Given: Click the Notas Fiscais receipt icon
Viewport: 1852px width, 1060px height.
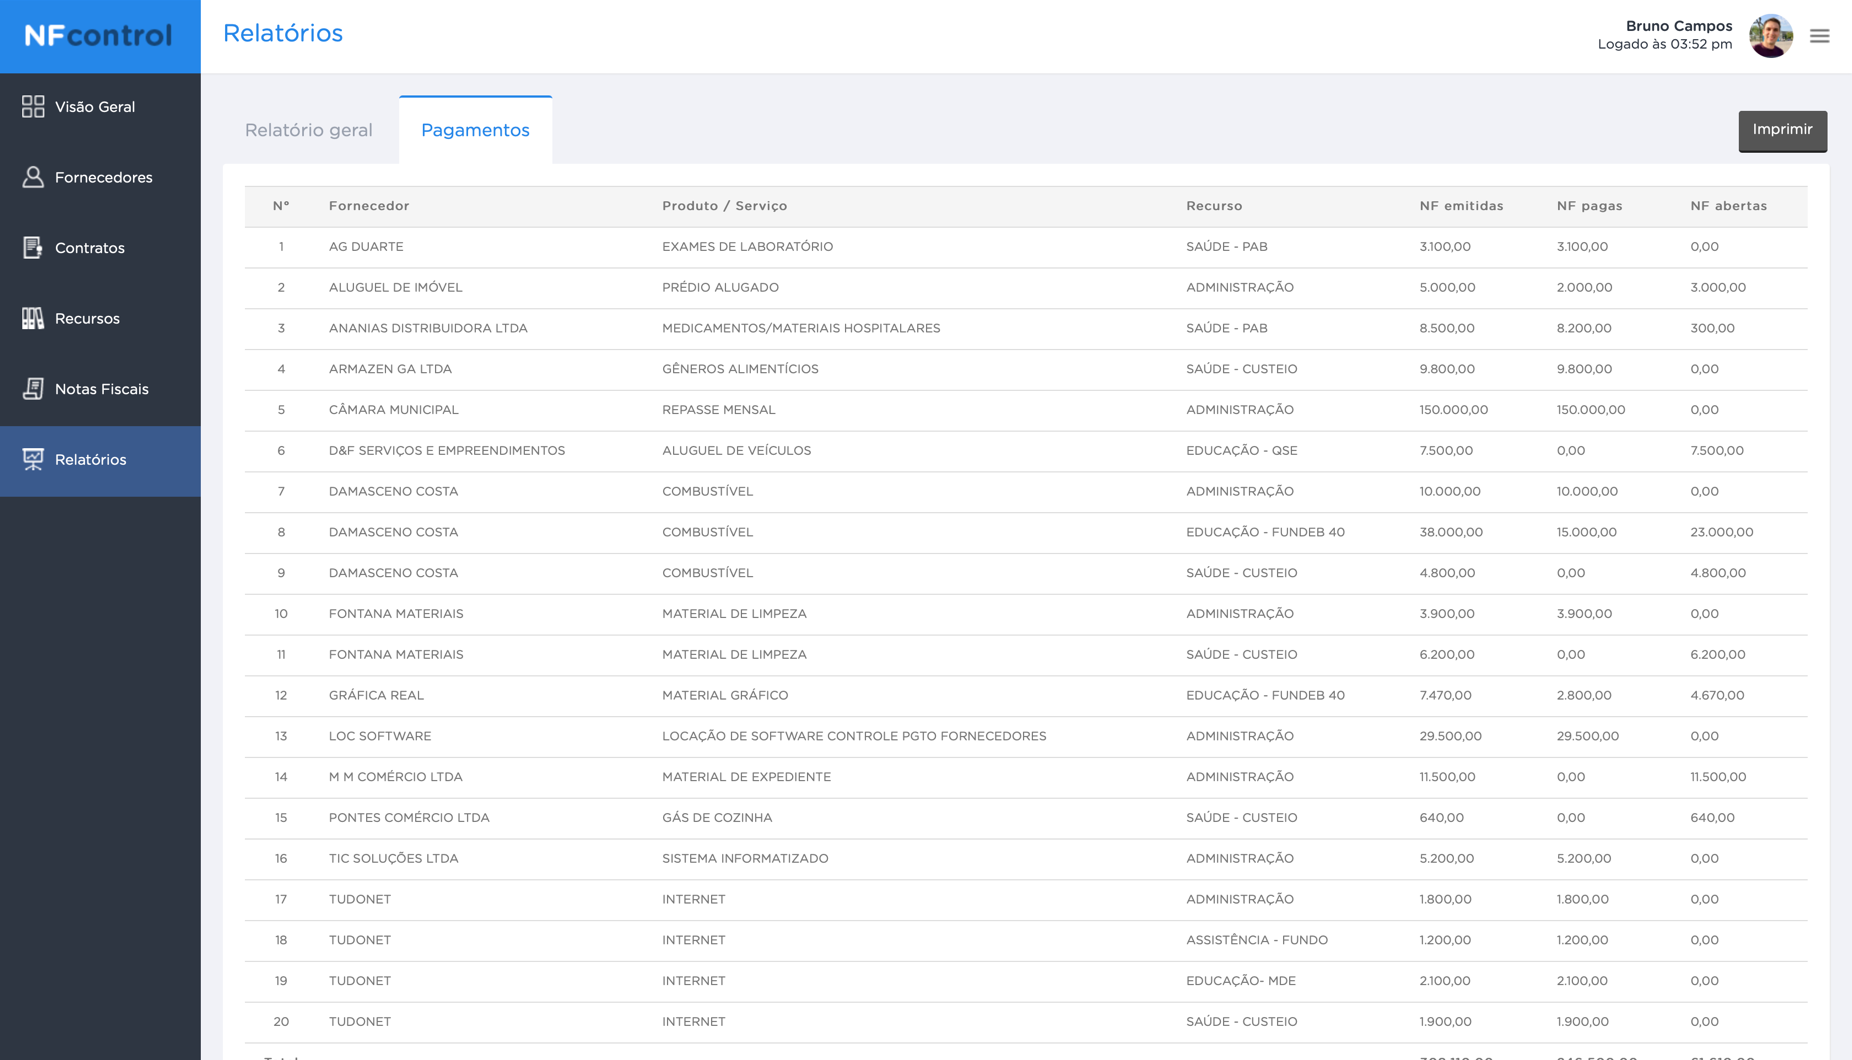Looking at the screenshot, I should (33, 389).
